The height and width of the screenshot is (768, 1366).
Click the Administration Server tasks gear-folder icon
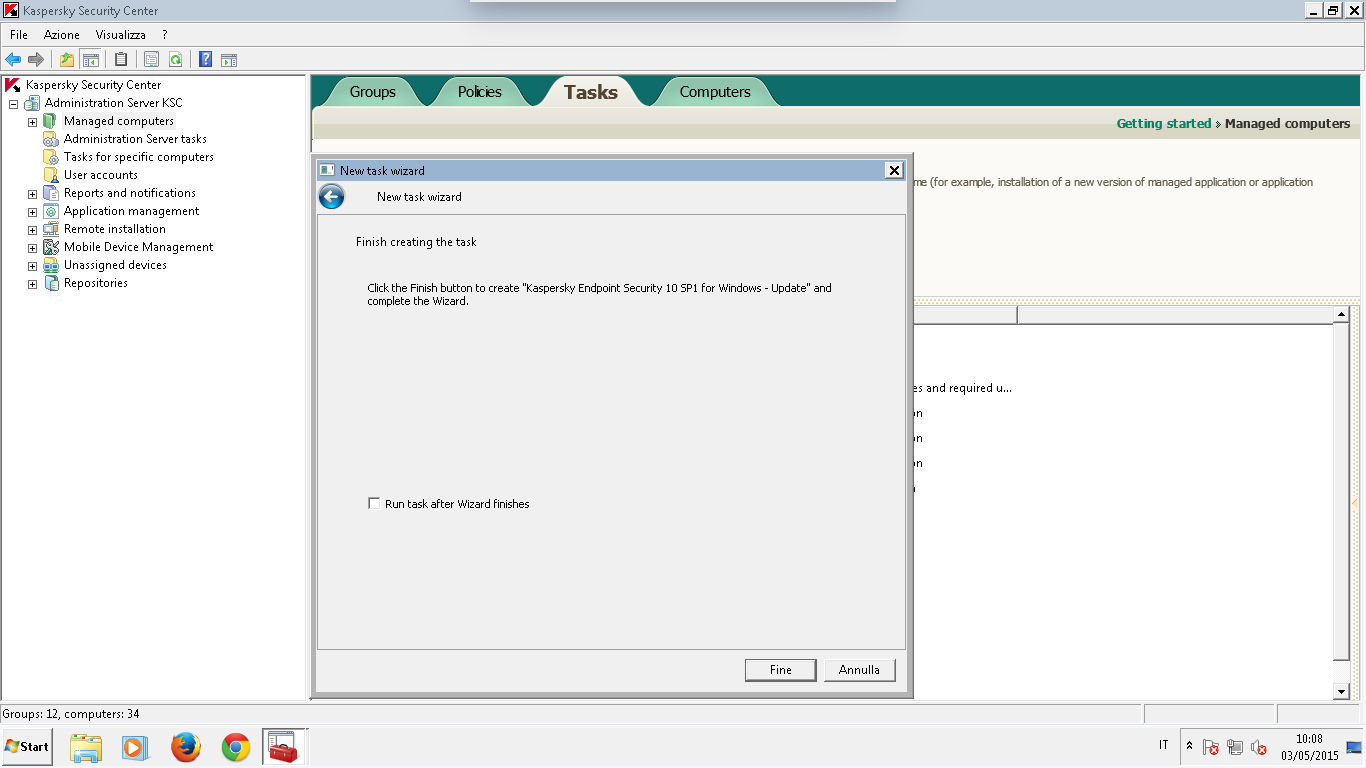click(x=51, y=139)
